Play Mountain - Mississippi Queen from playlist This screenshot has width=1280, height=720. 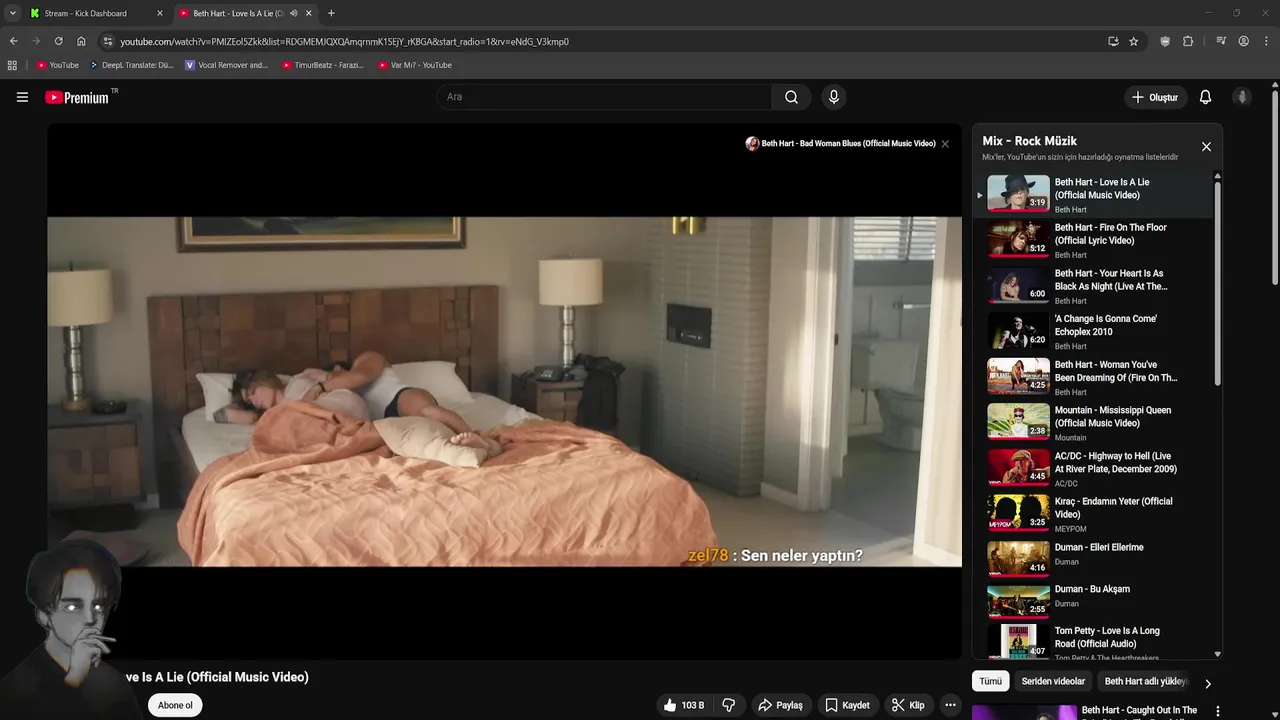pos(1113,416)
